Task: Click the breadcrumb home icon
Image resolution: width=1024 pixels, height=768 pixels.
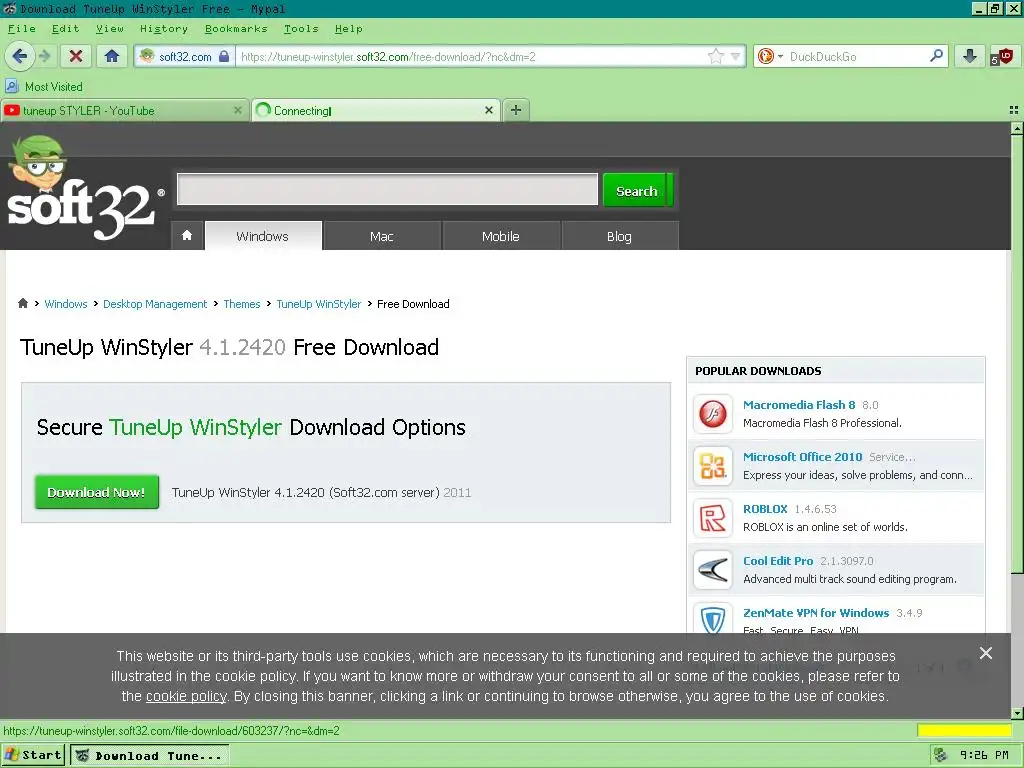Action: [x=23, y=303]
